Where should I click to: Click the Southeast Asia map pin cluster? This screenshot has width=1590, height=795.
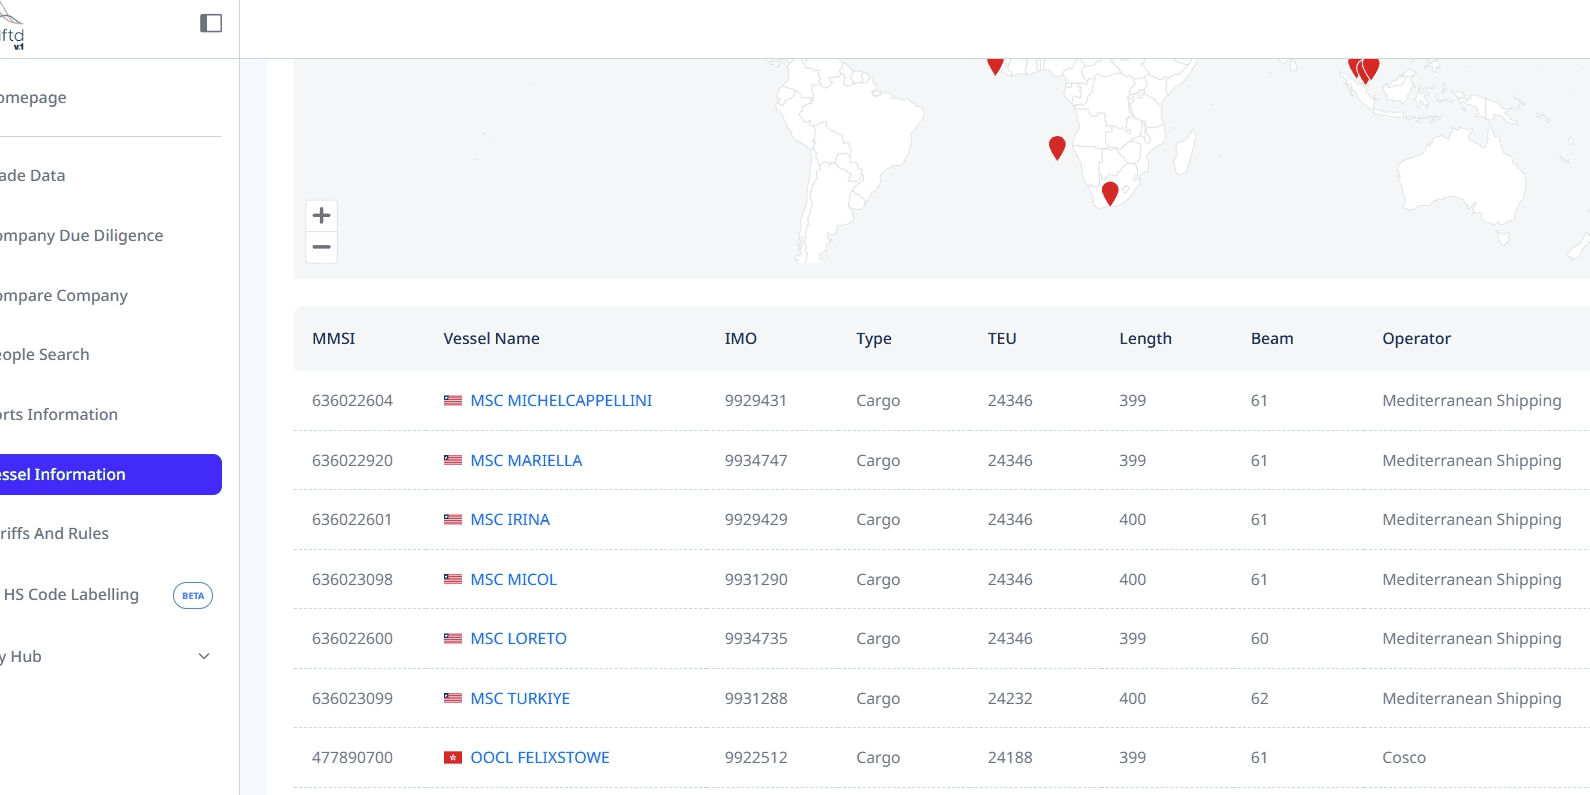pyautogui.click(x=1364, y=70)
